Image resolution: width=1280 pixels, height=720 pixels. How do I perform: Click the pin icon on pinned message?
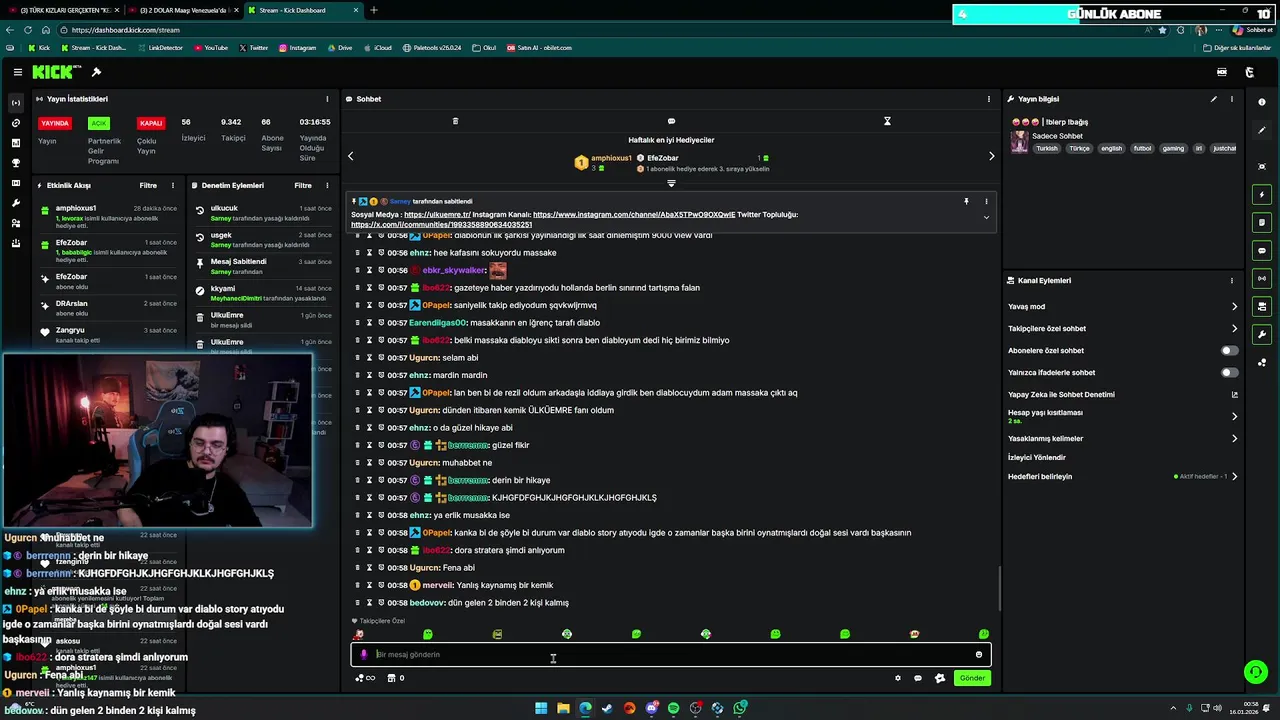click(966, 201)
